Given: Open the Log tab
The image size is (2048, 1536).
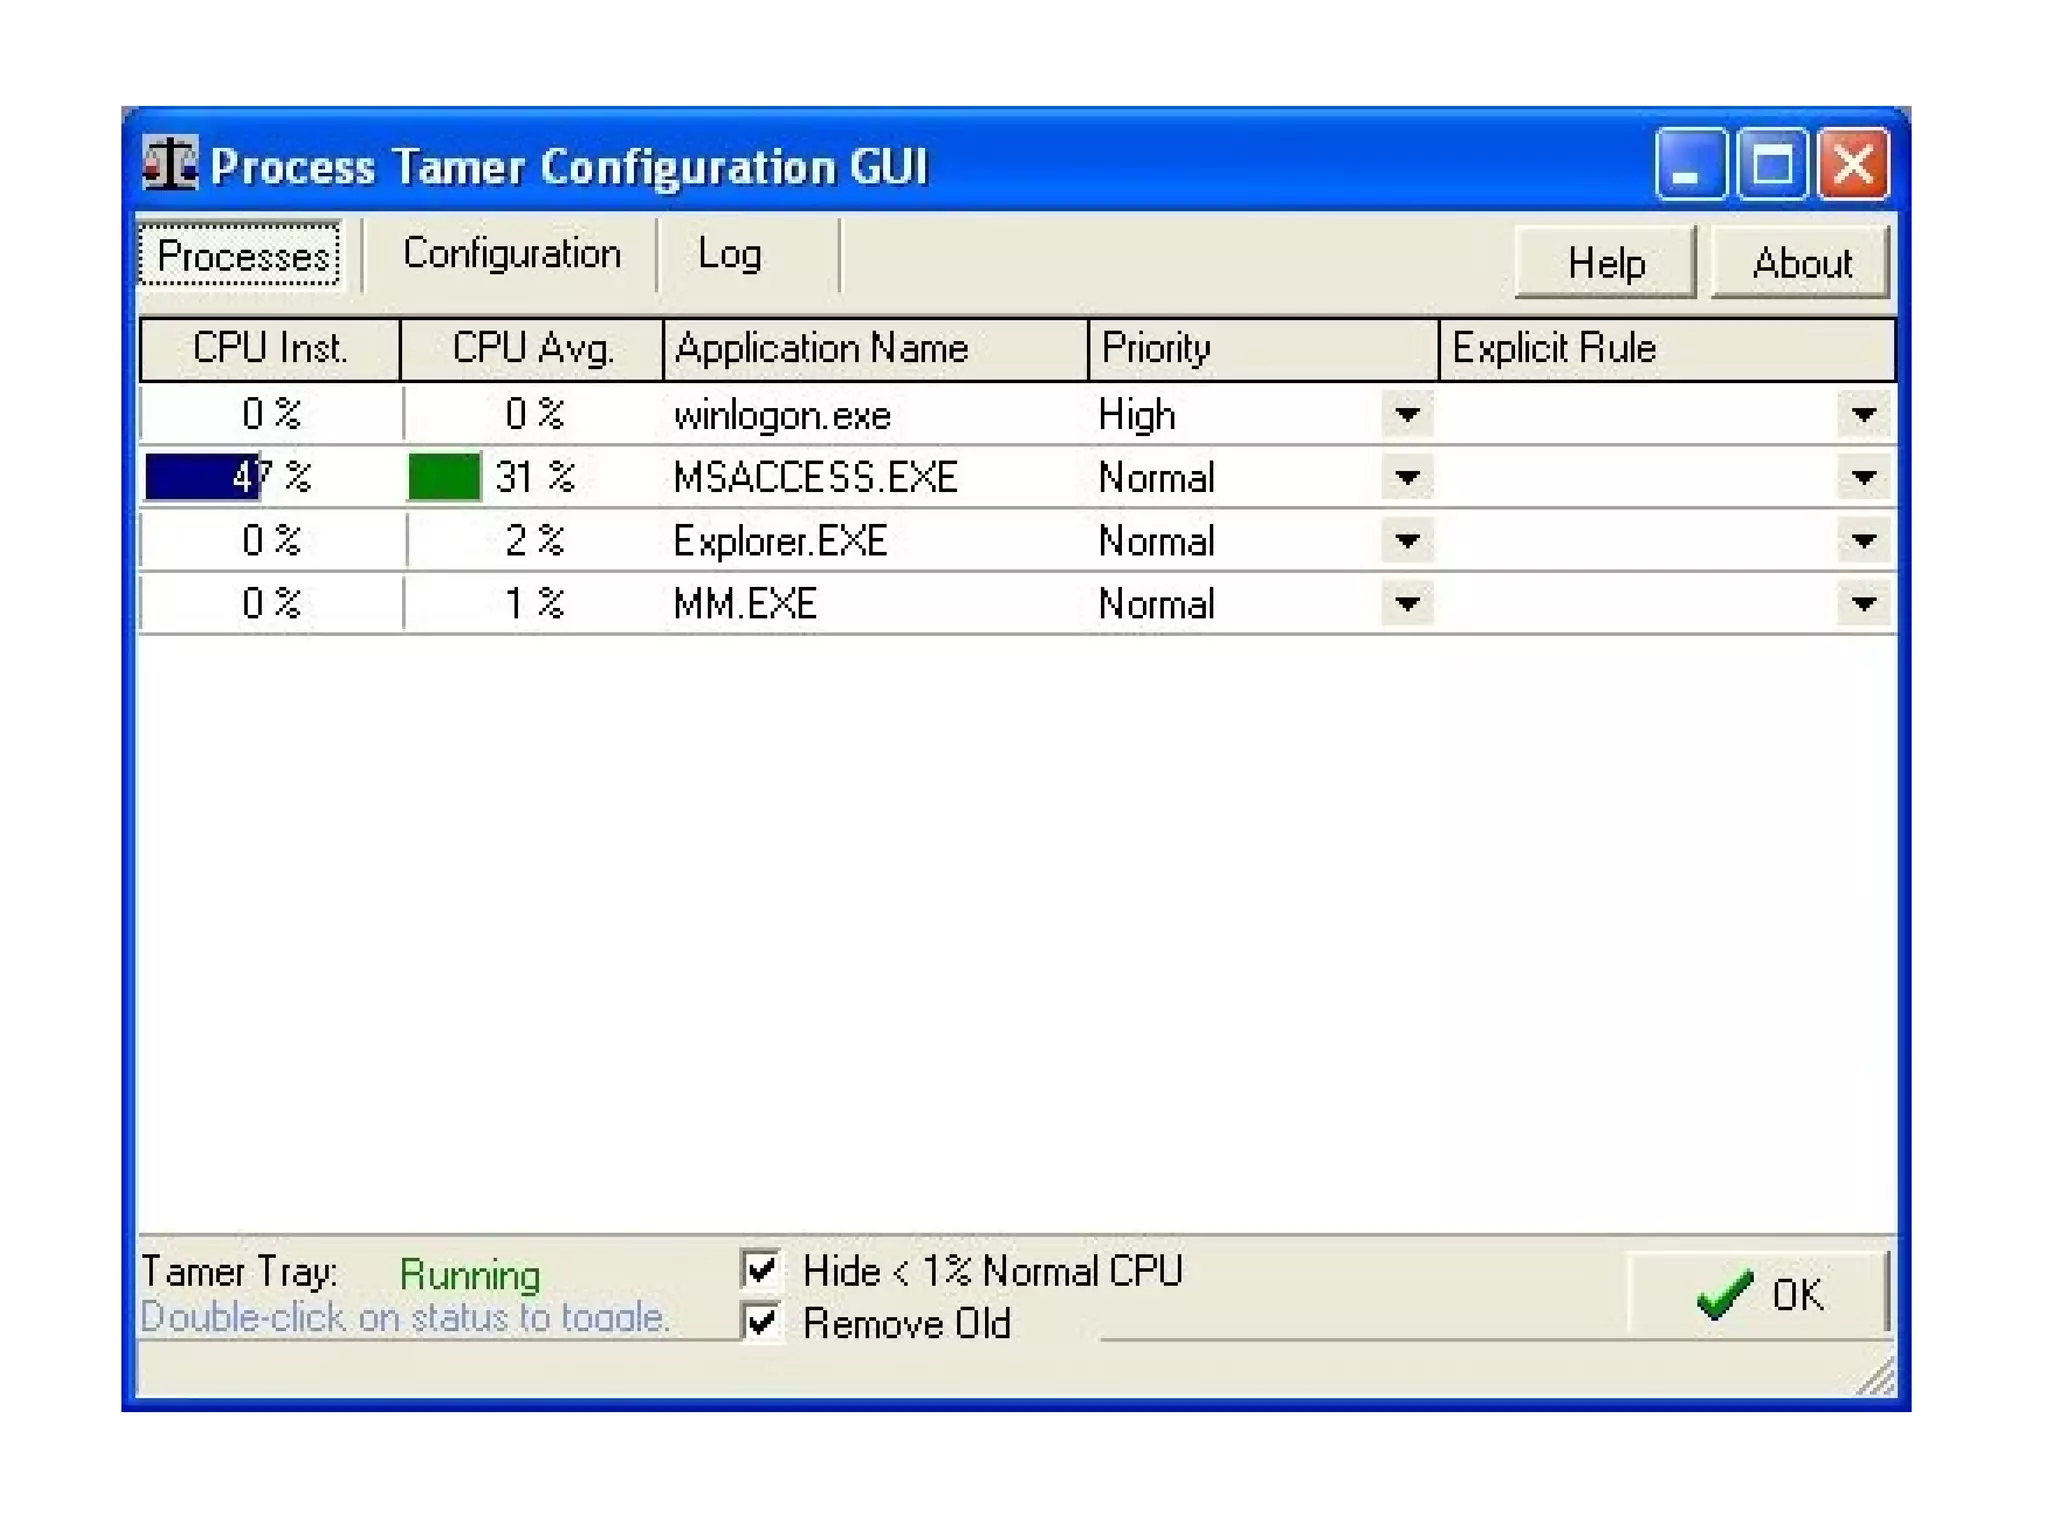Looking at the screenshot, I should click(729, 254).
